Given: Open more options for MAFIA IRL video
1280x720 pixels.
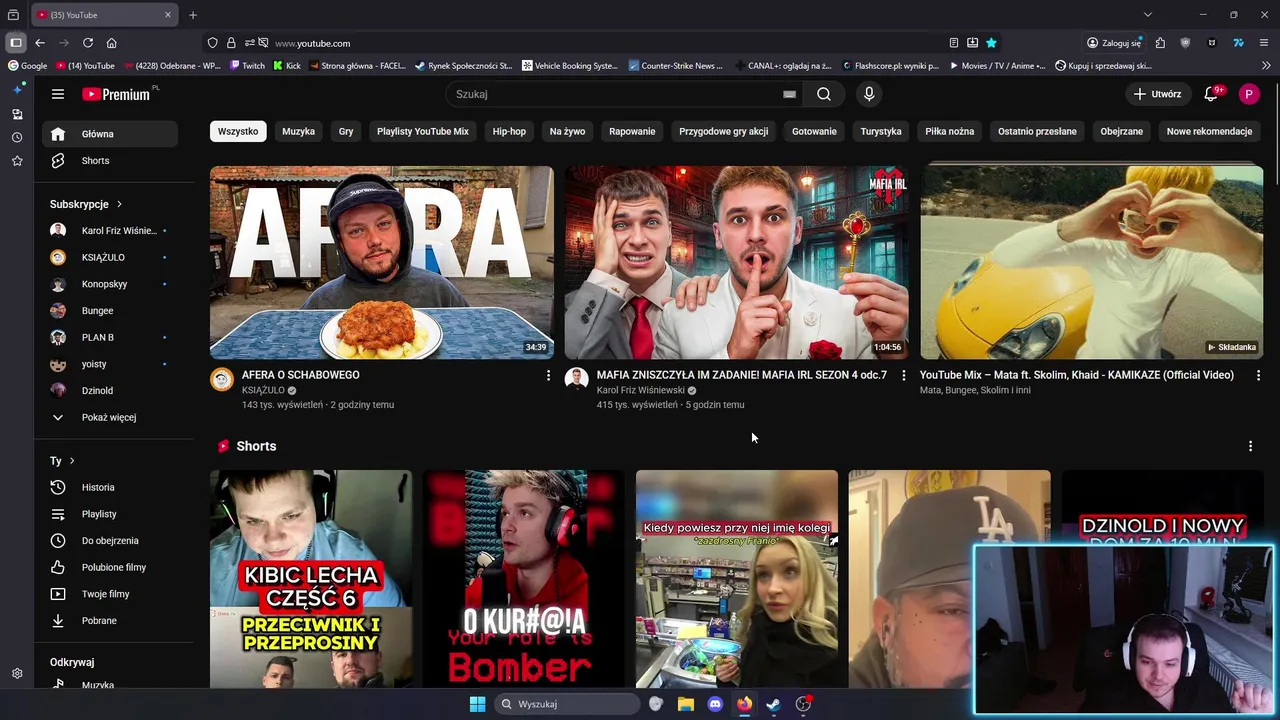Looking at the screenshot, I should [903, 375].
